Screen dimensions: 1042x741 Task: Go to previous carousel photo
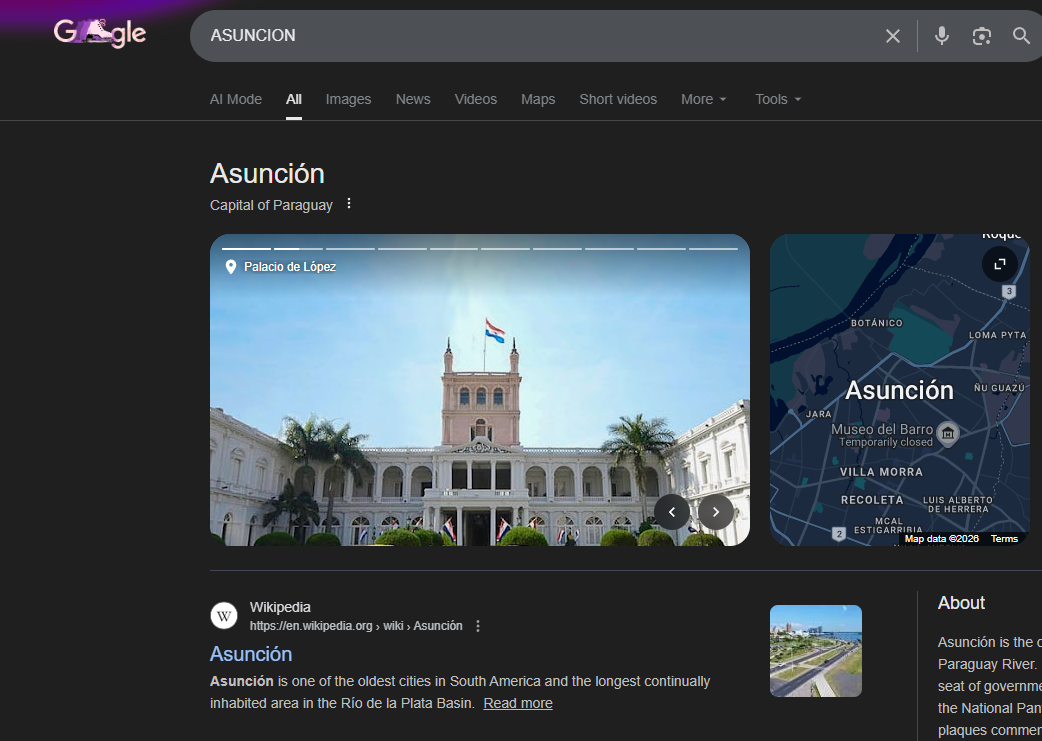(x=672, y=512)
